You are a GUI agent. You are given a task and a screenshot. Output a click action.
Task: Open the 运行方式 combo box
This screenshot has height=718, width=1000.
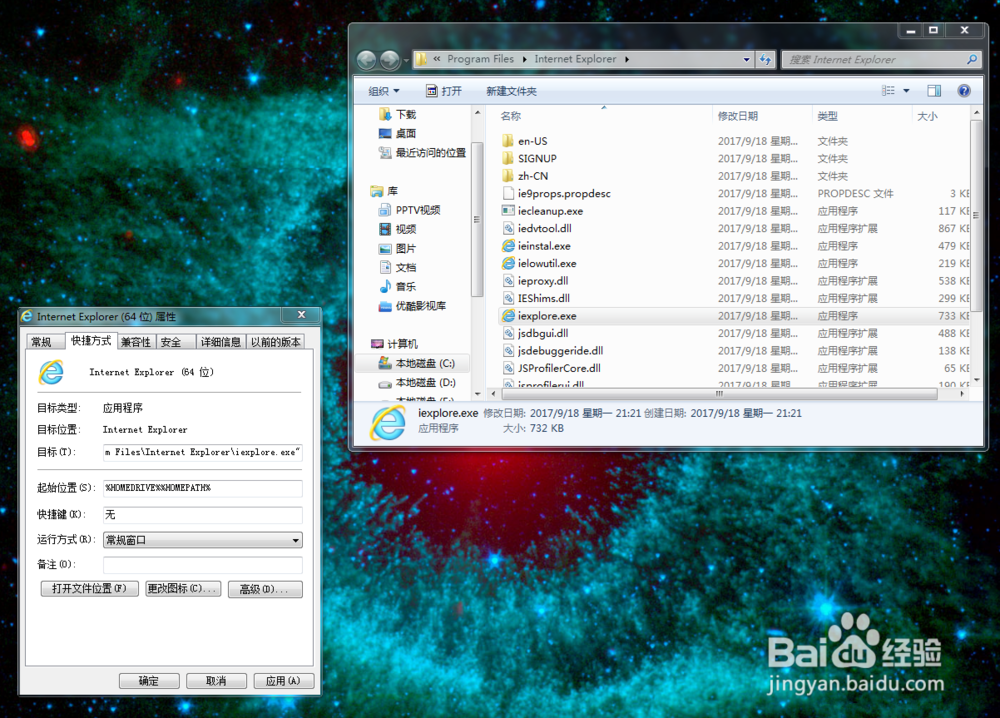pyautogui.click(x=203, y=540)
